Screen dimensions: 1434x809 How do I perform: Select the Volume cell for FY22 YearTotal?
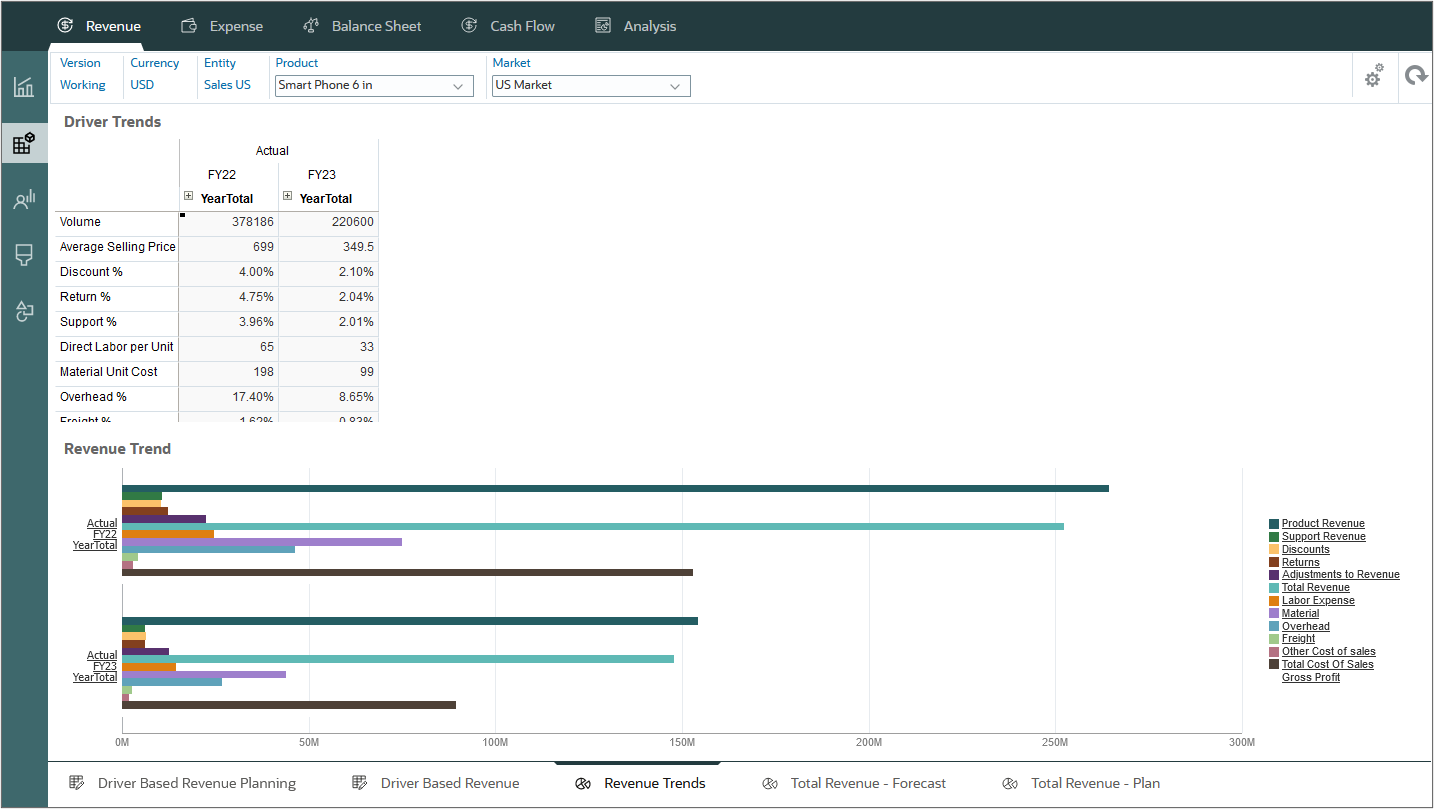point(228,221)
